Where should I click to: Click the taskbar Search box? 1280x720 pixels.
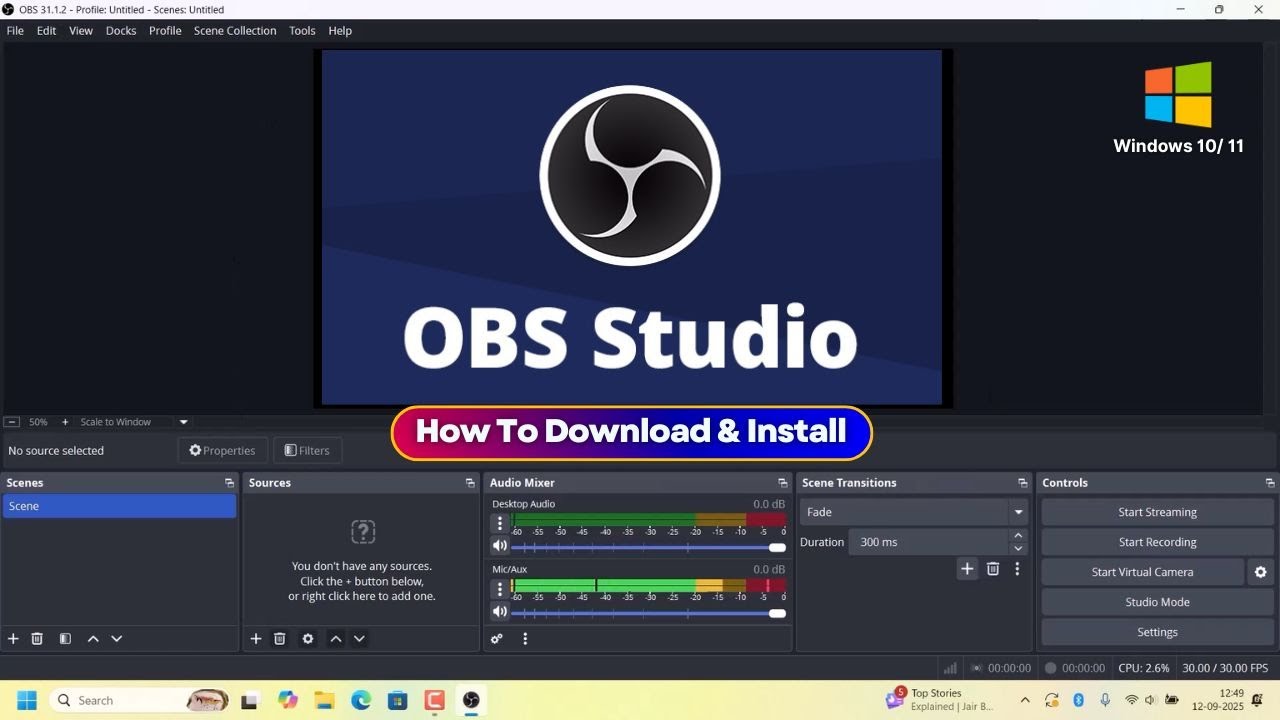pos(138,700)
